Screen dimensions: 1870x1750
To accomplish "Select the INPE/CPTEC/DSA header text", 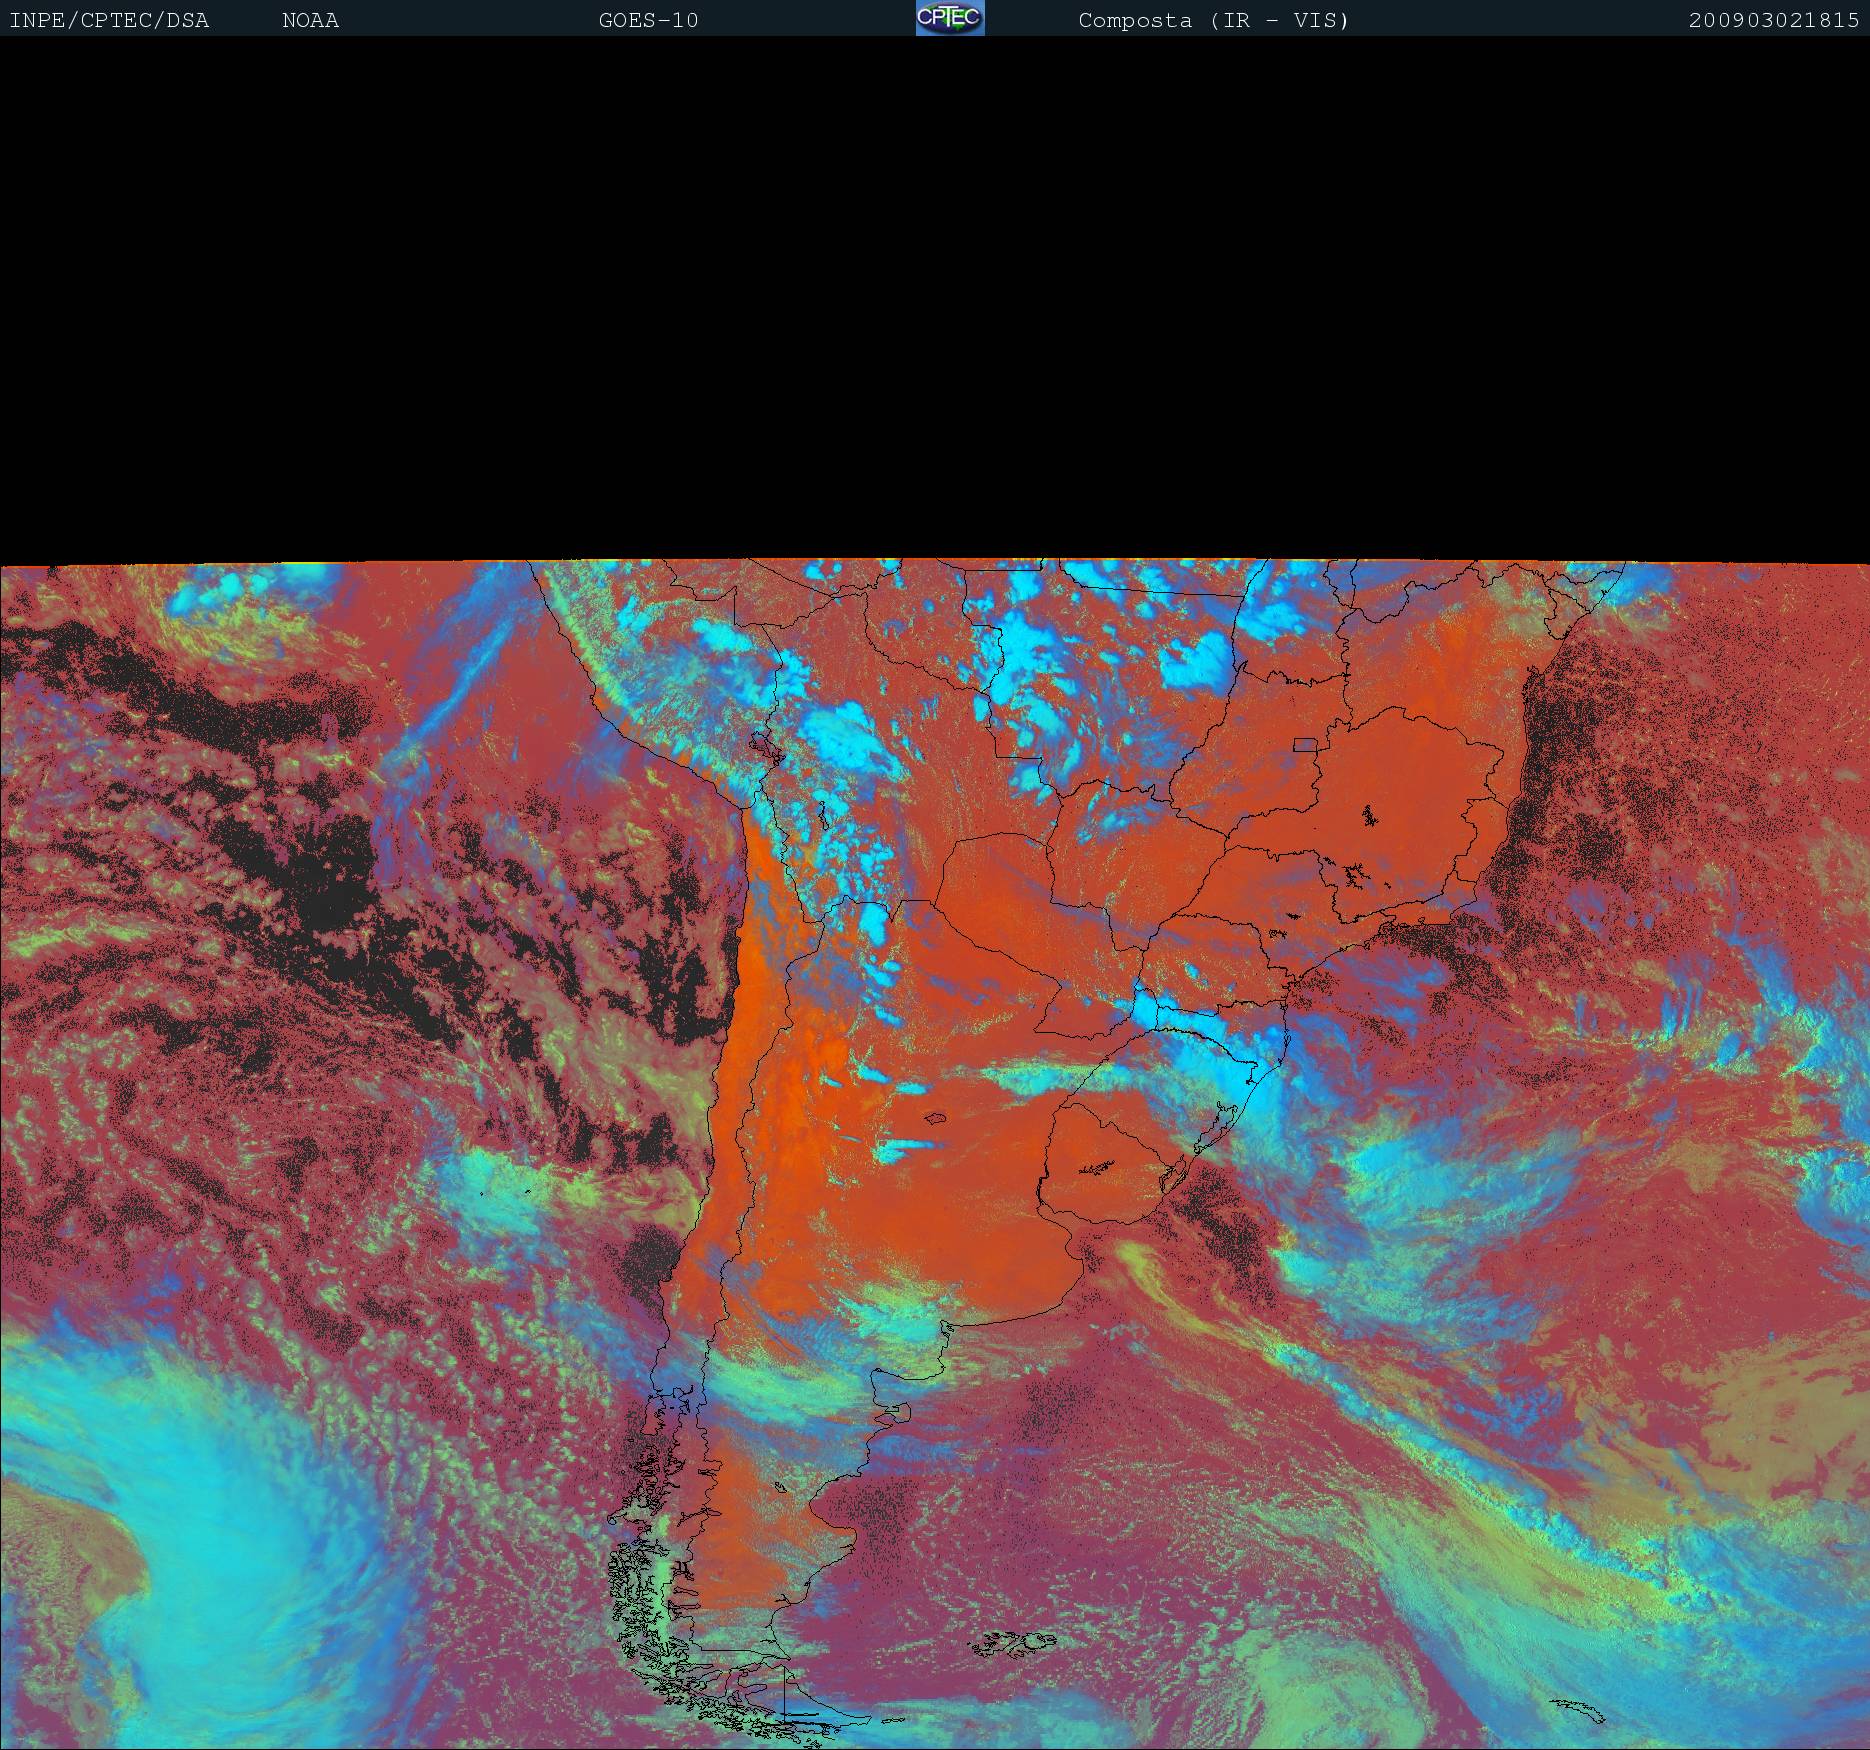I will coord(109,21).
